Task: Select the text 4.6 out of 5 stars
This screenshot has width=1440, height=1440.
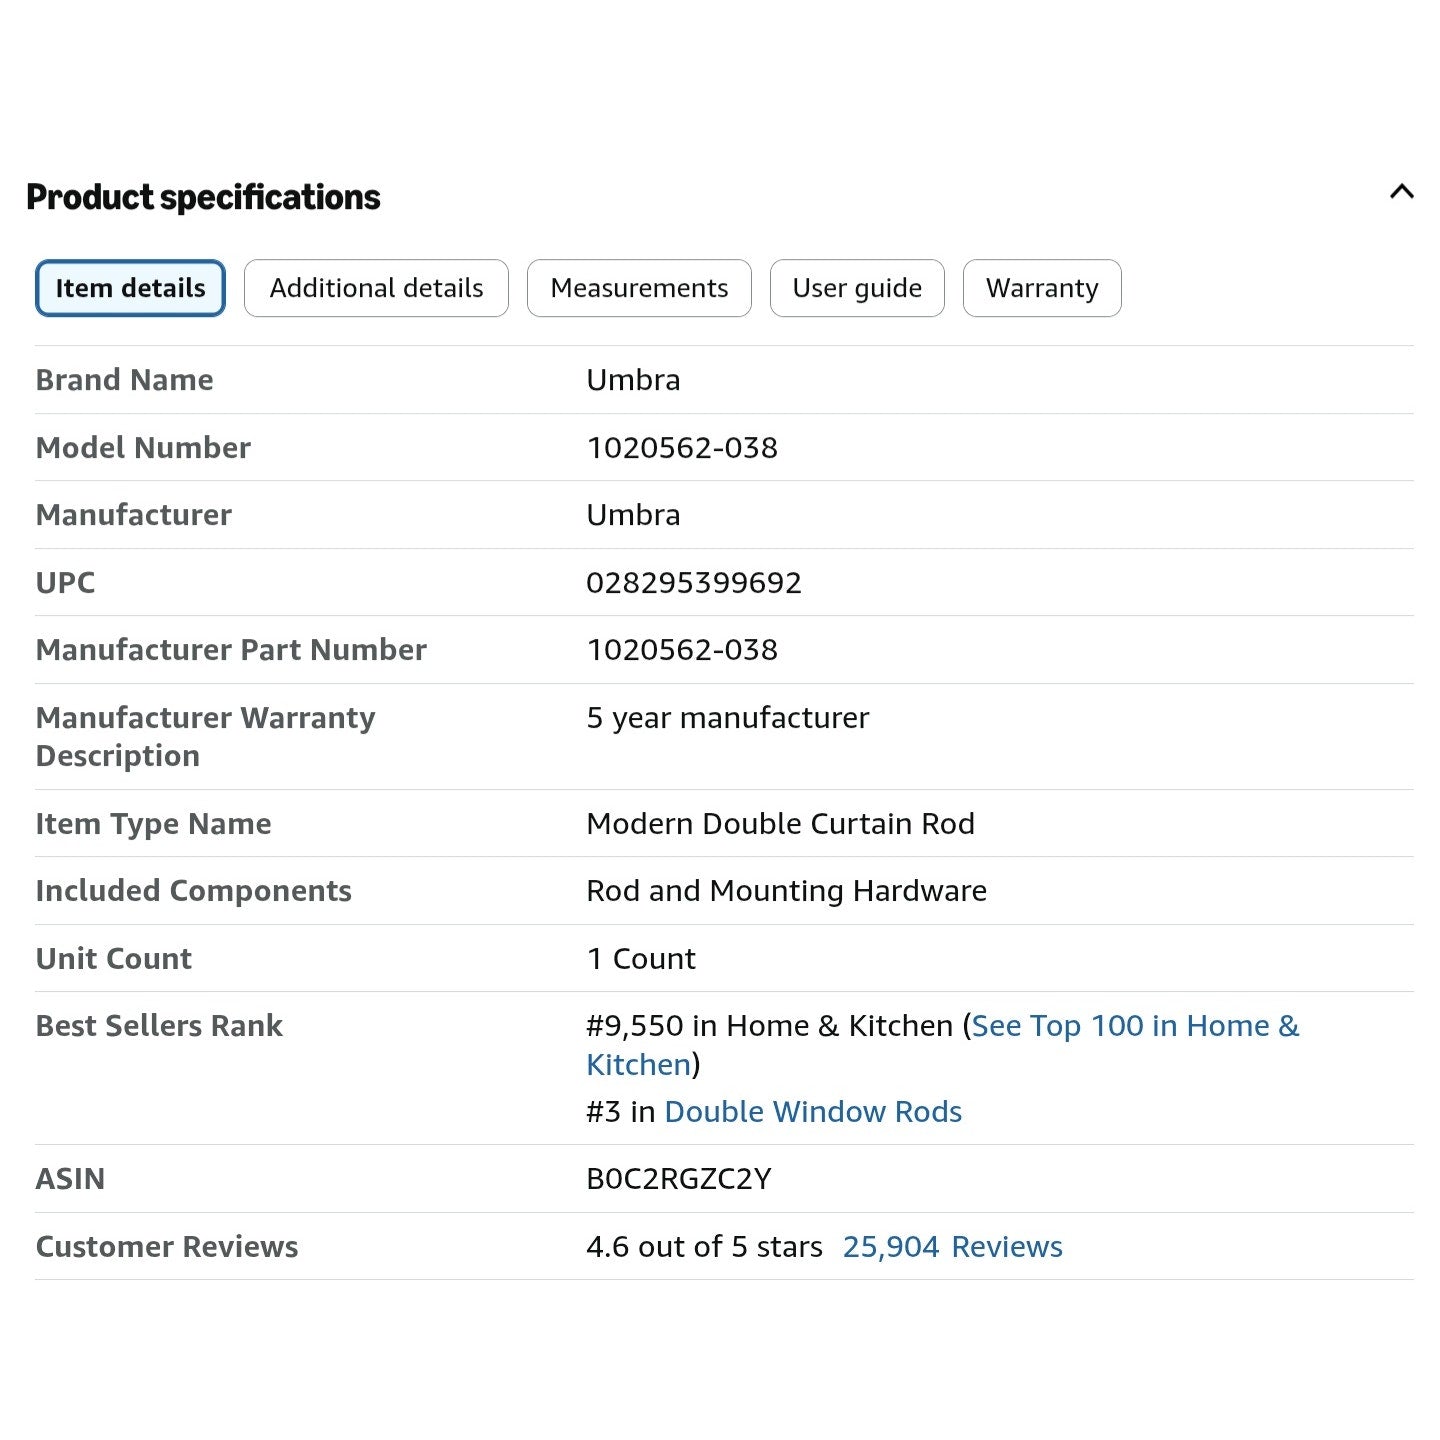Action: click(x=704, y=1247)
